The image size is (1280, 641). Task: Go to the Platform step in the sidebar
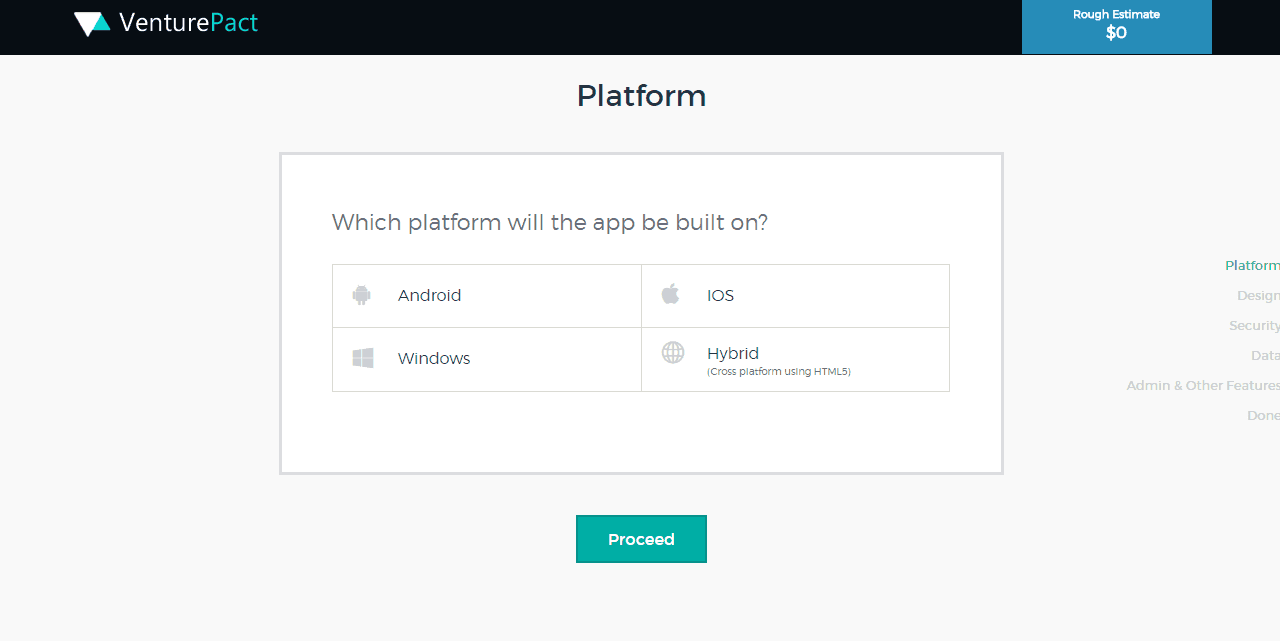tap(1251, 266)
